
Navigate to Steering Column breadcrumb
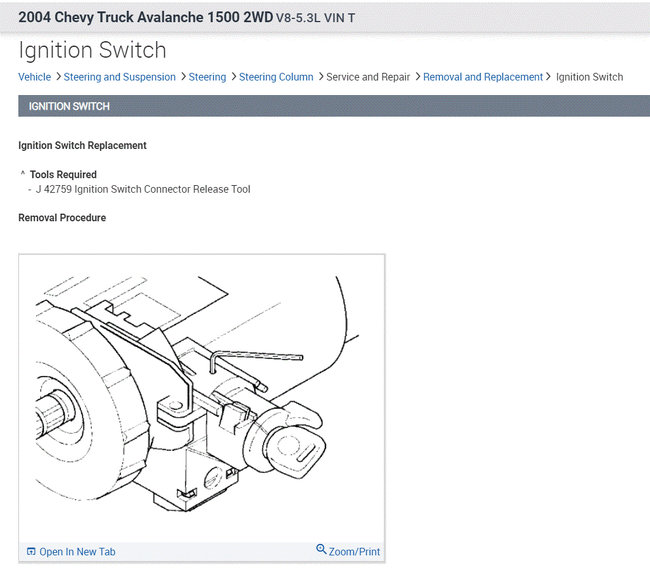(x=276, y=77)
